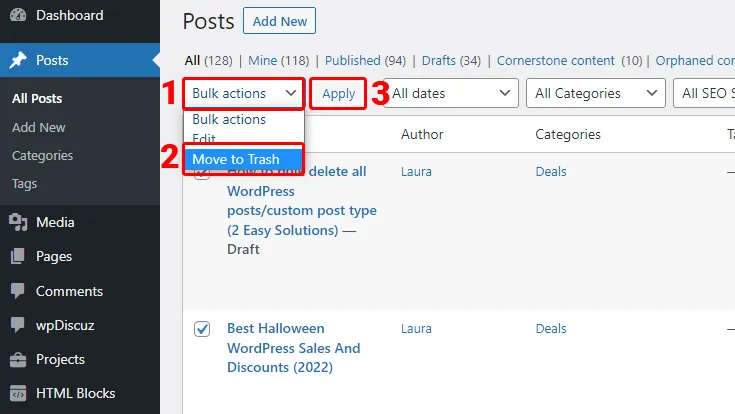Choose Move to Trash option
Image resolution: width=735 pixels, height=414 pixels.
point(244,159)
